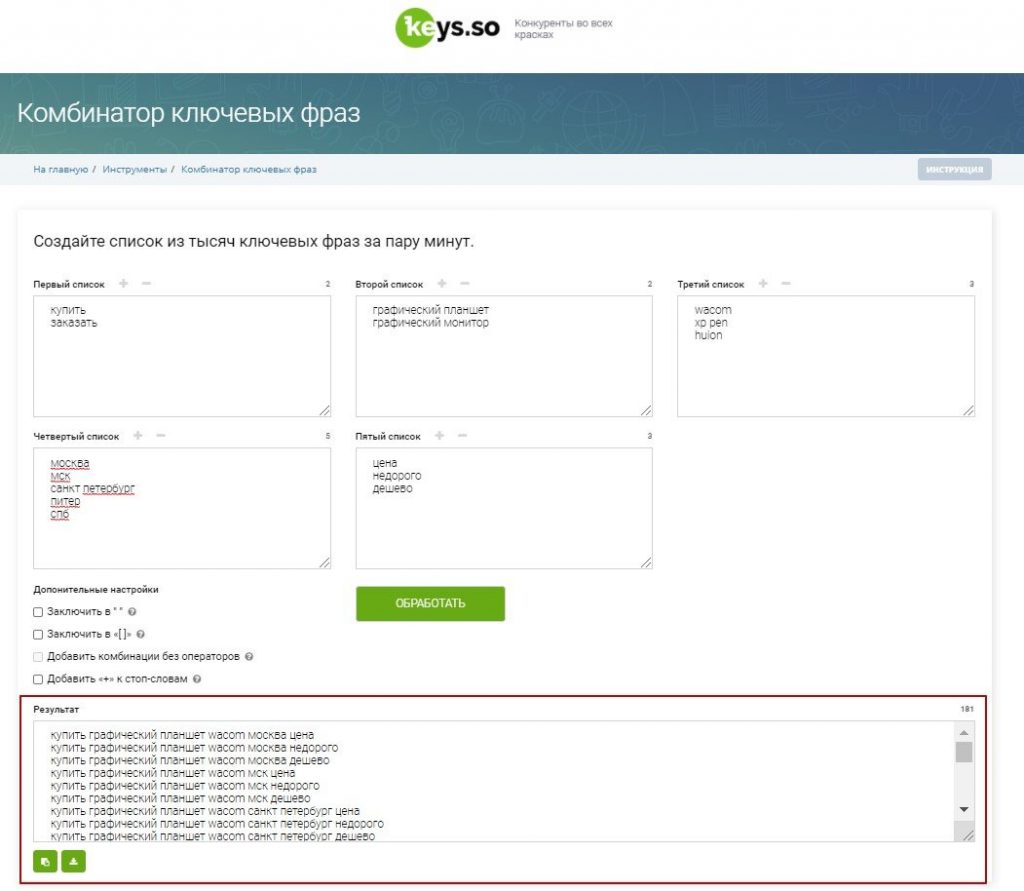Open the ИНСТРУКЦИЯ button
This screenshot has width=1024, height=891.
point(954,170)
